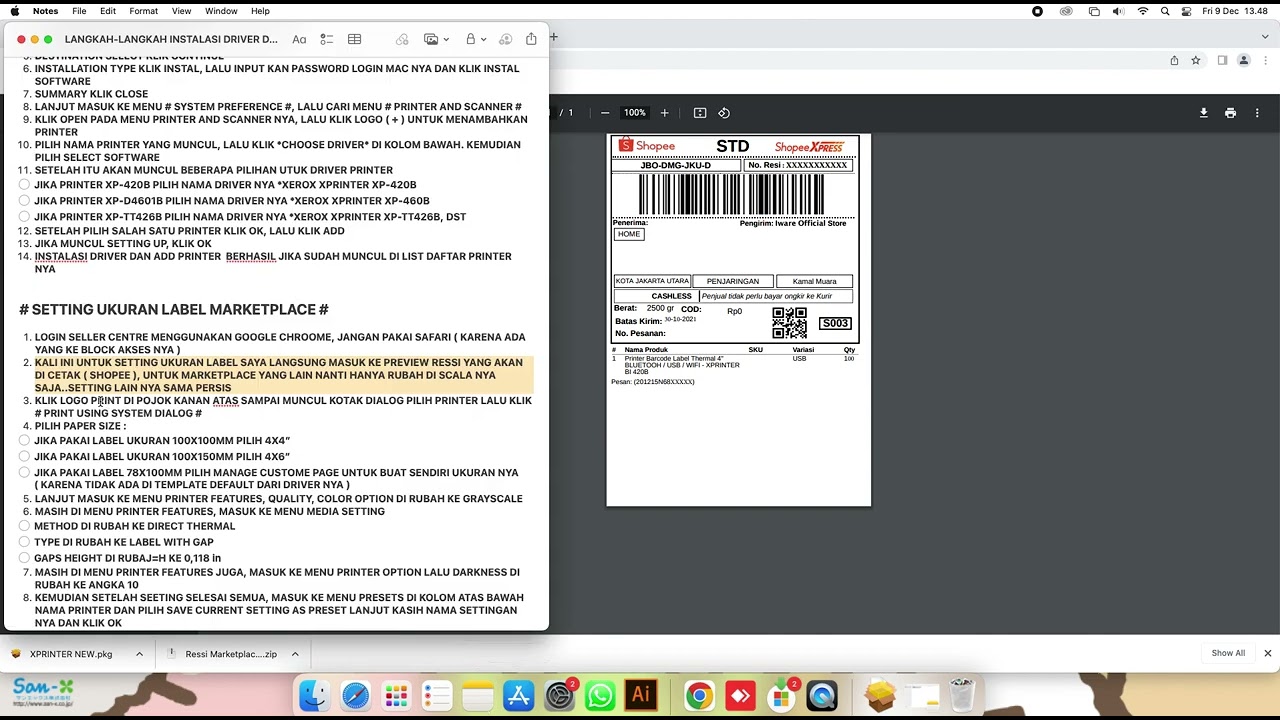Close the Chrome downloads bar
1280x720 pixels.
click(1267, 653)
